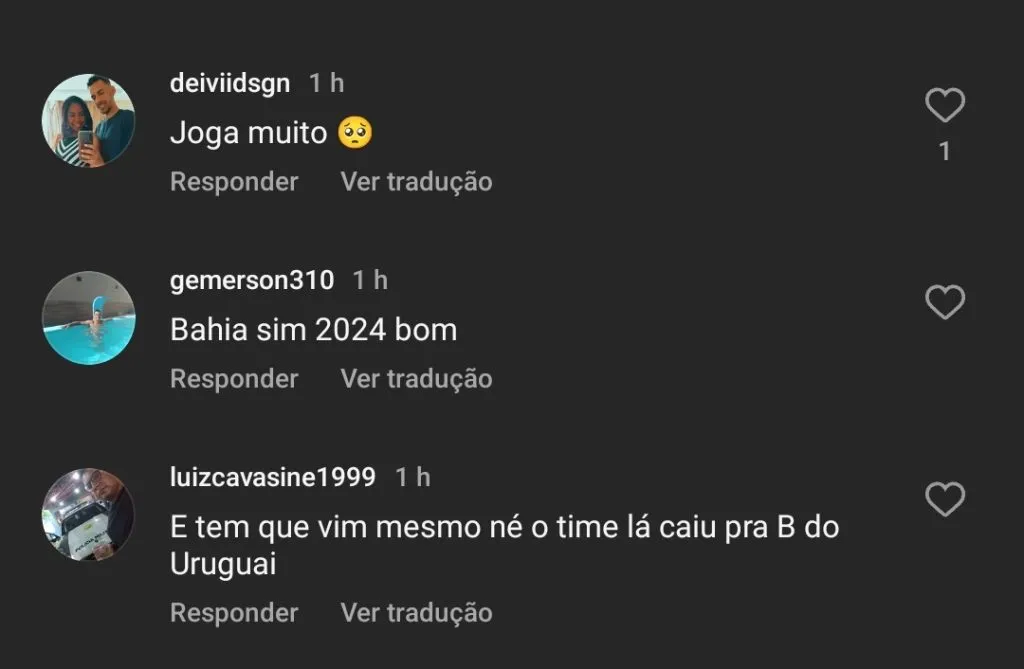Click the 'Joga muito' comment text
1024x669 pixels.
coord(249,133)
